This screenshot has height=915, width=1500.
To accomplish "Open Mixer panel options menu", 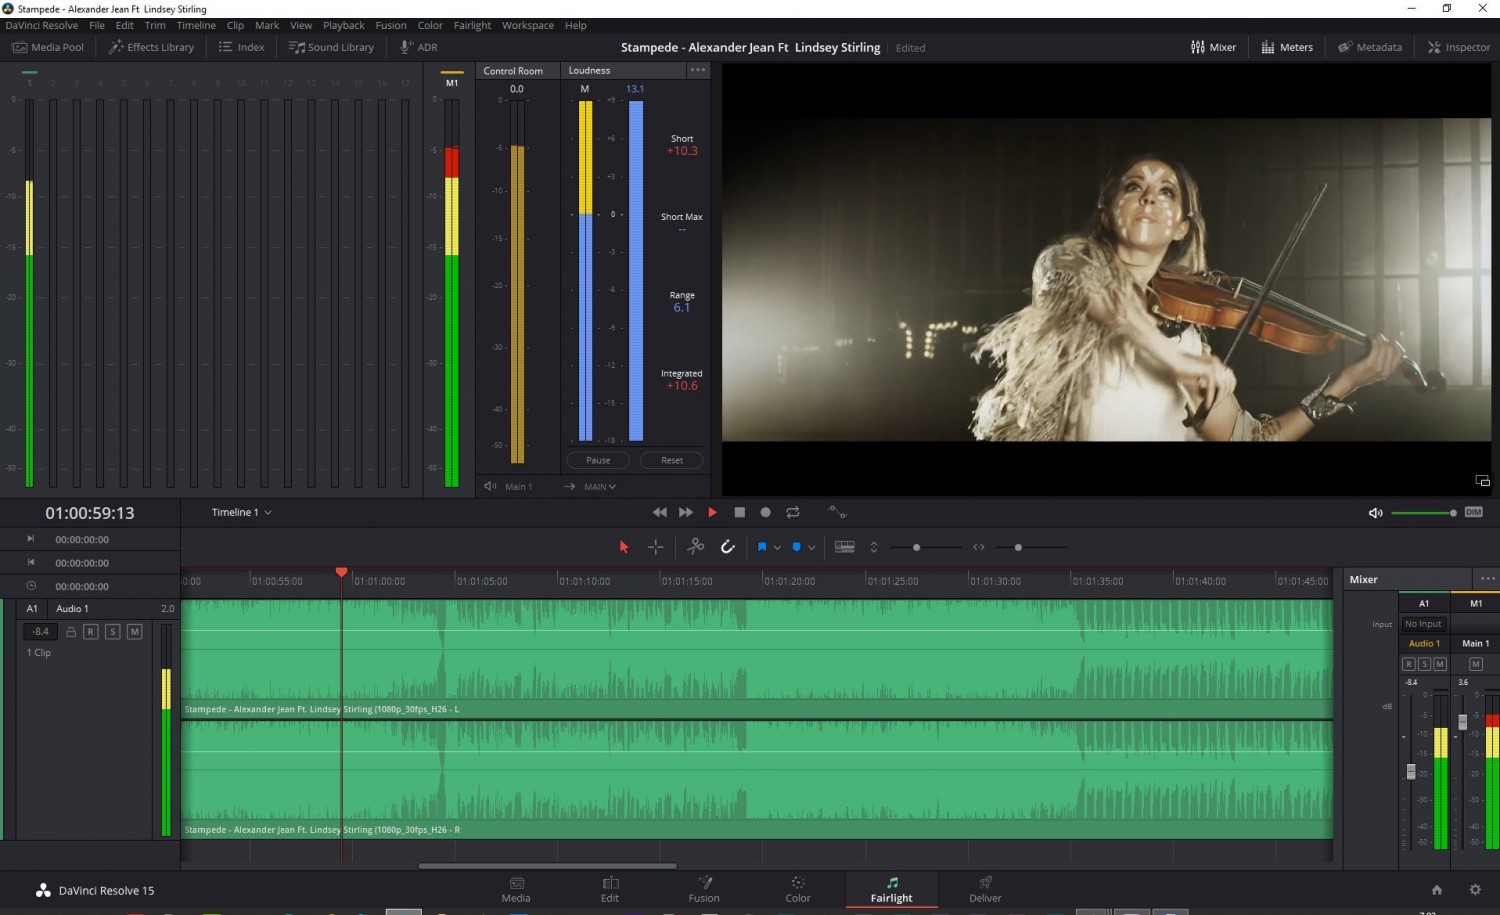I will (1487, 579).
